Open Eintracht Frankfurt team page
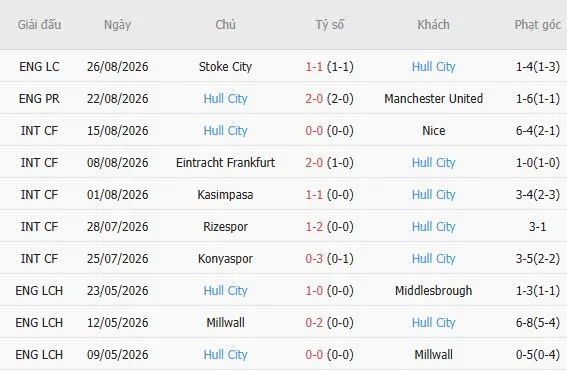This screenshot has width=567, height=371. click(x=225, y=162)
